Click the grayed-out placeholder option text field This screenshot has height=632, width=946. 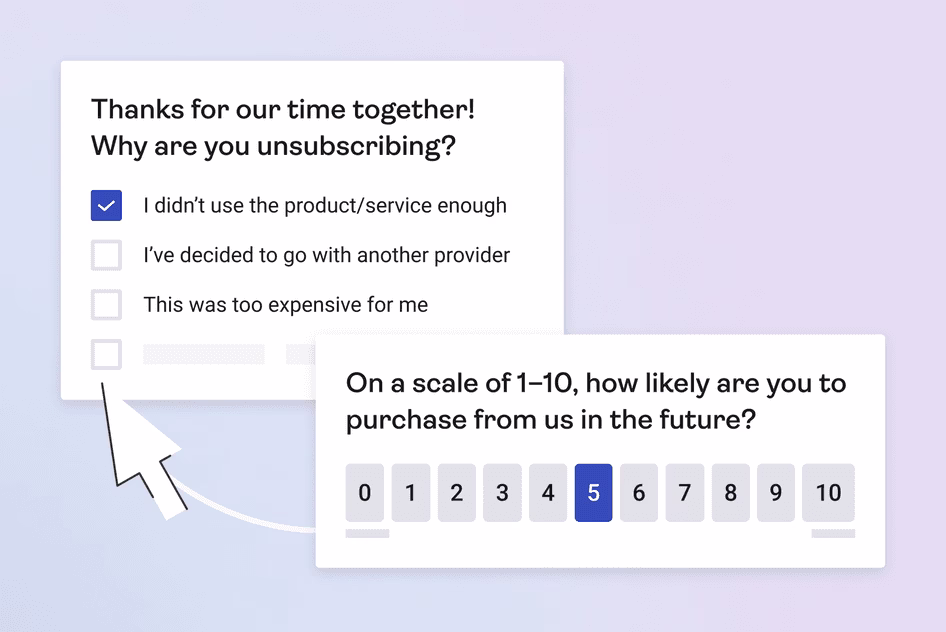point(203,354)
